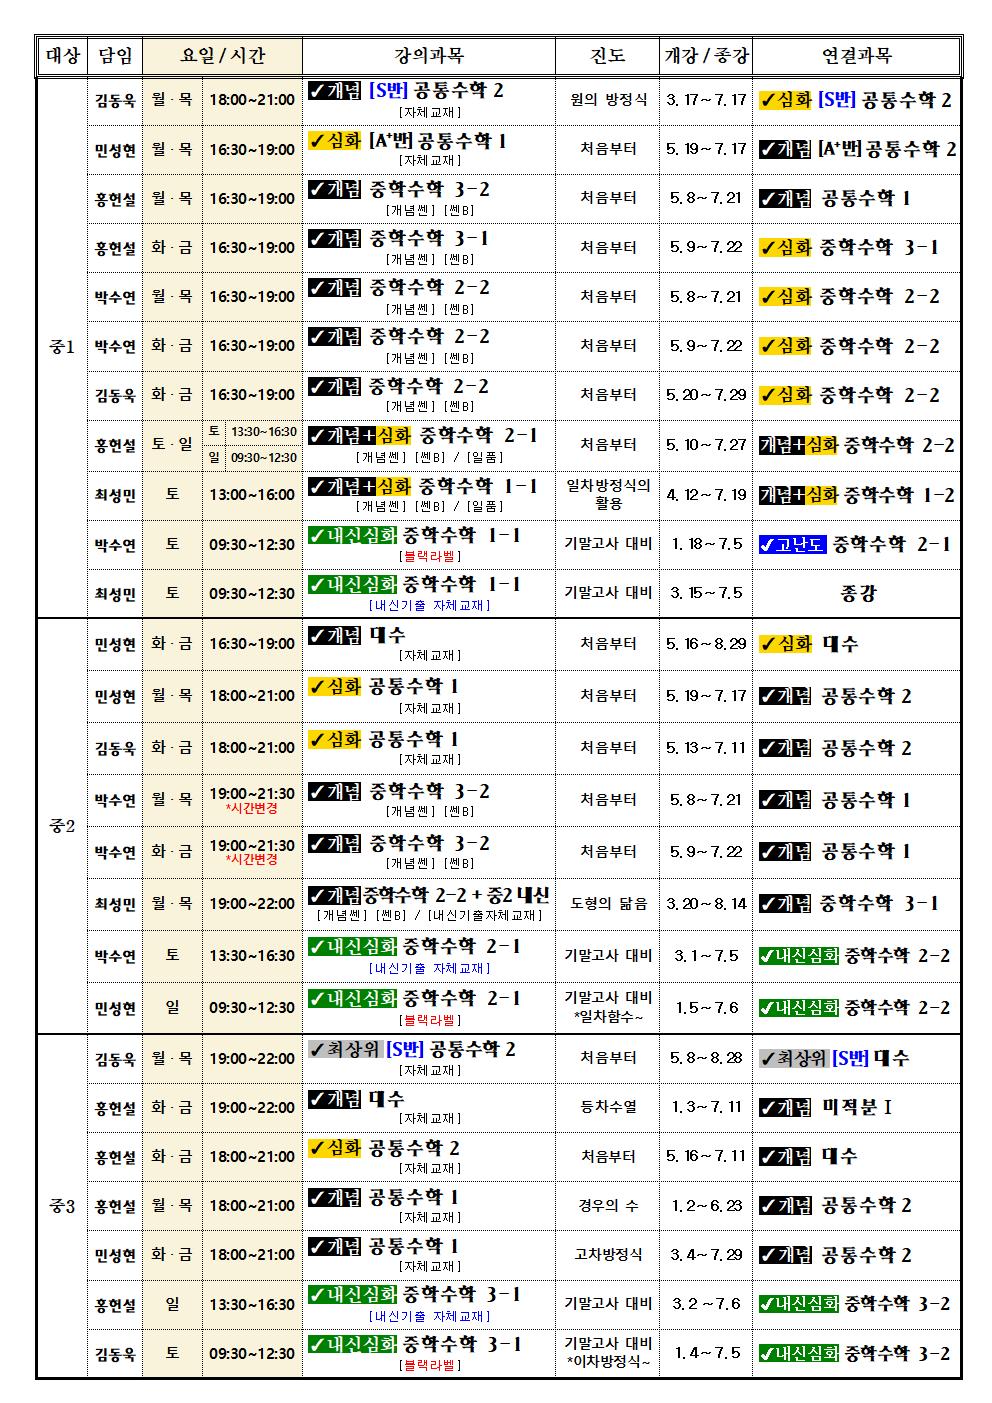Click the '종강' cell
The image size is (992, 1403).
click(857, 593)
